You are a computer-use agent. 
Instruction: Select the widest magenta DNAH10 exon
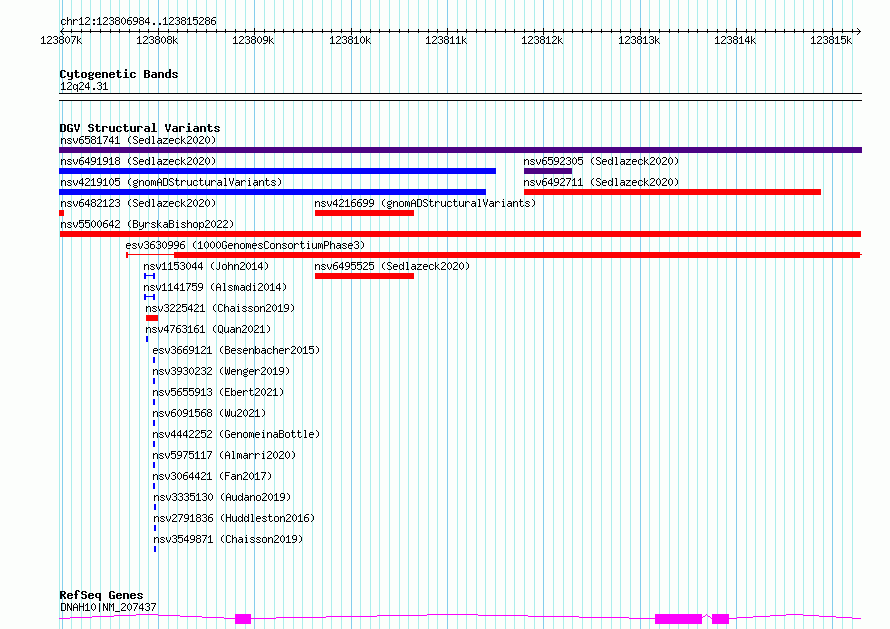click(x=678, y=619)
